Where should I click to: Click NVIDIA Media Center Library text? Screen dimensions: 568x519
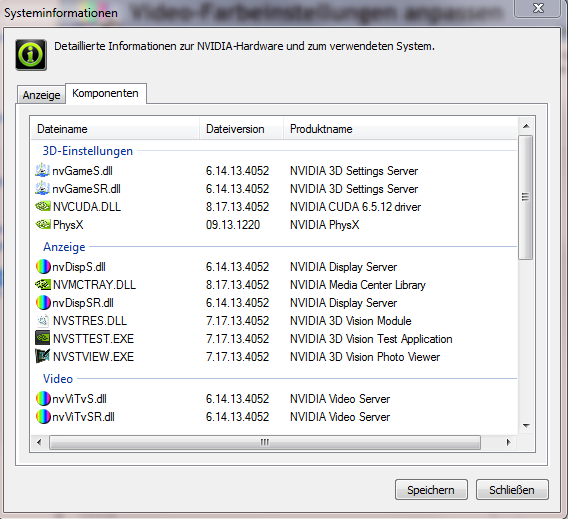pyautogui.click(x=358, y=285)
